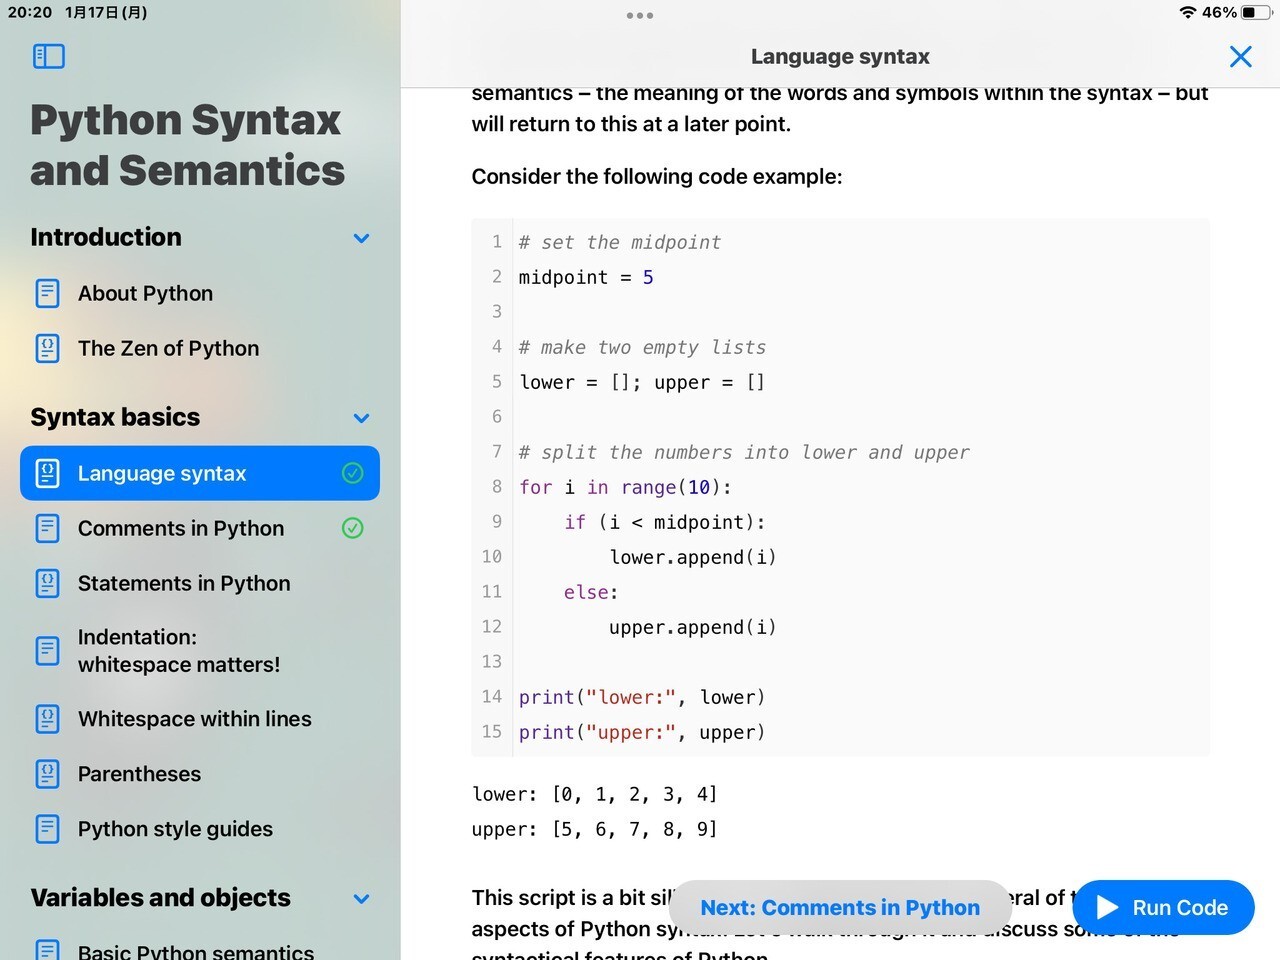This screenshot has width=1280, height=960.
Task: Toggle the sidebar panel icon at top left
Action: pos(47,56)
